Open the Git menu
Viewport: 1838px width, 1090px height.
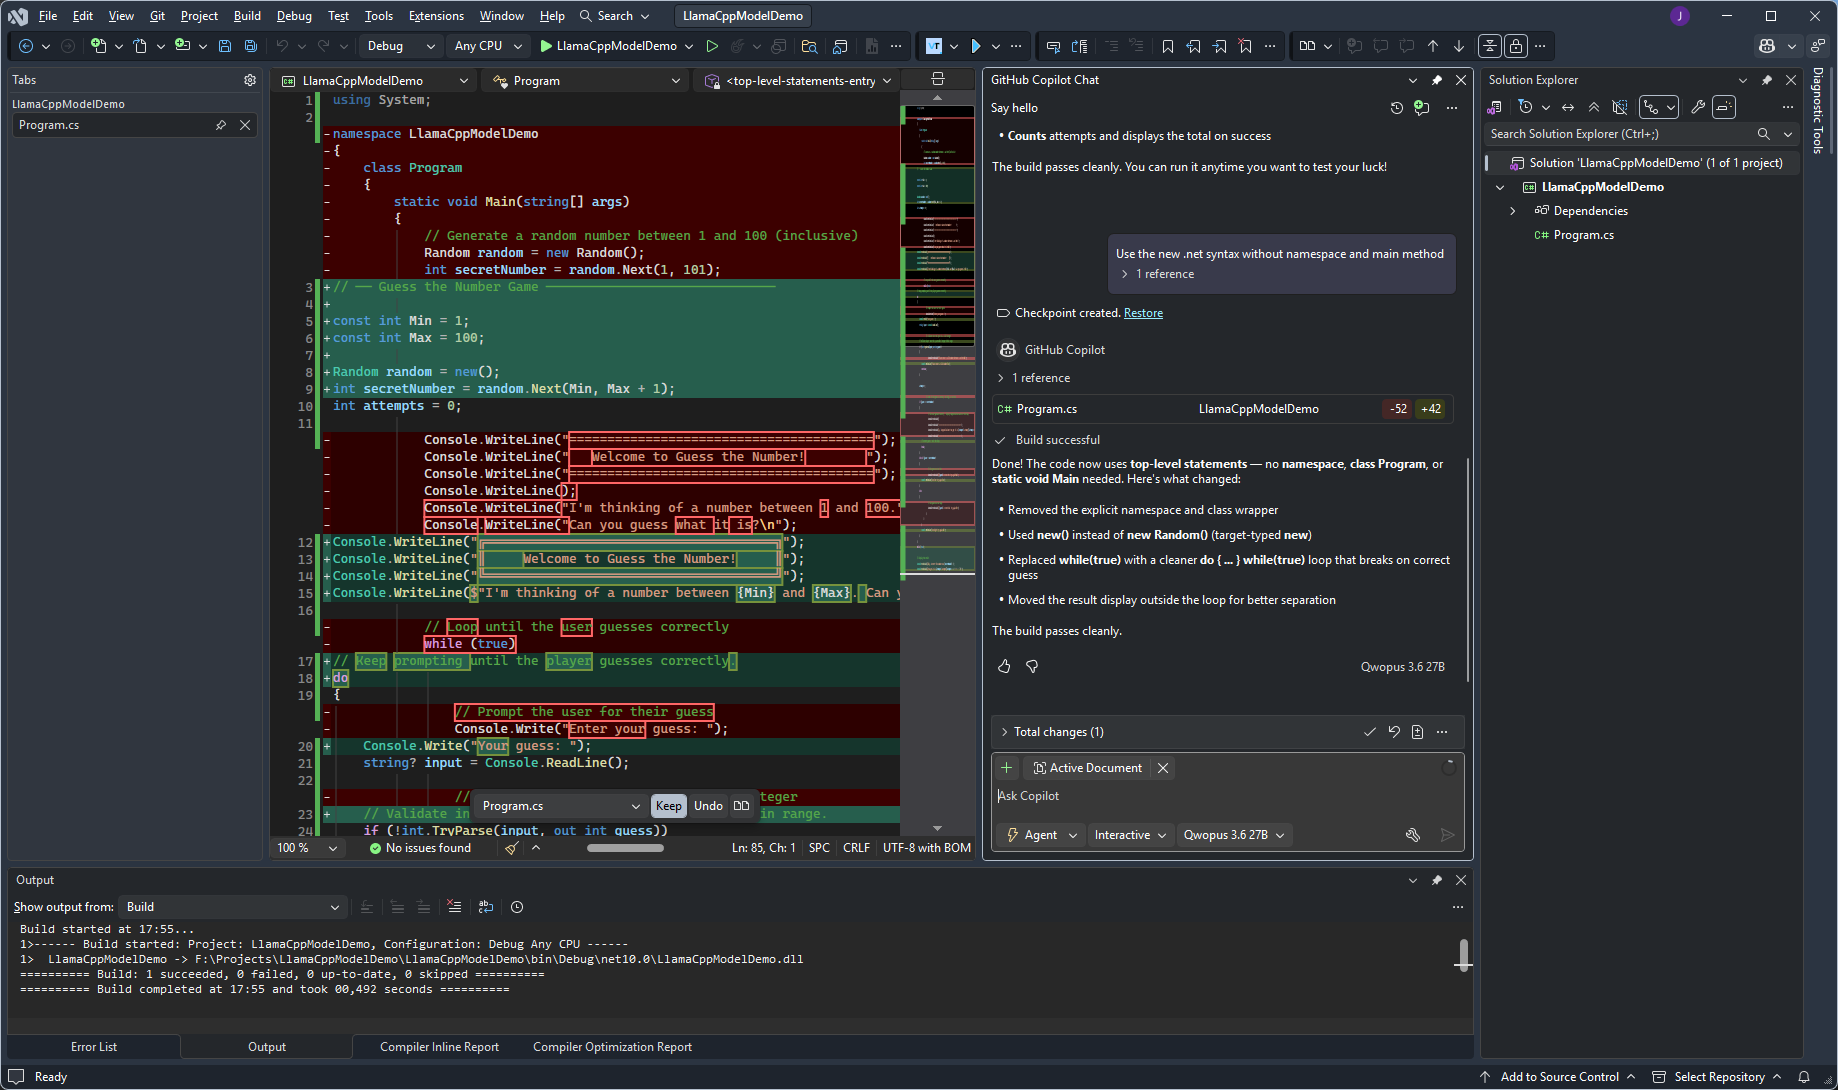pos(157,16)
